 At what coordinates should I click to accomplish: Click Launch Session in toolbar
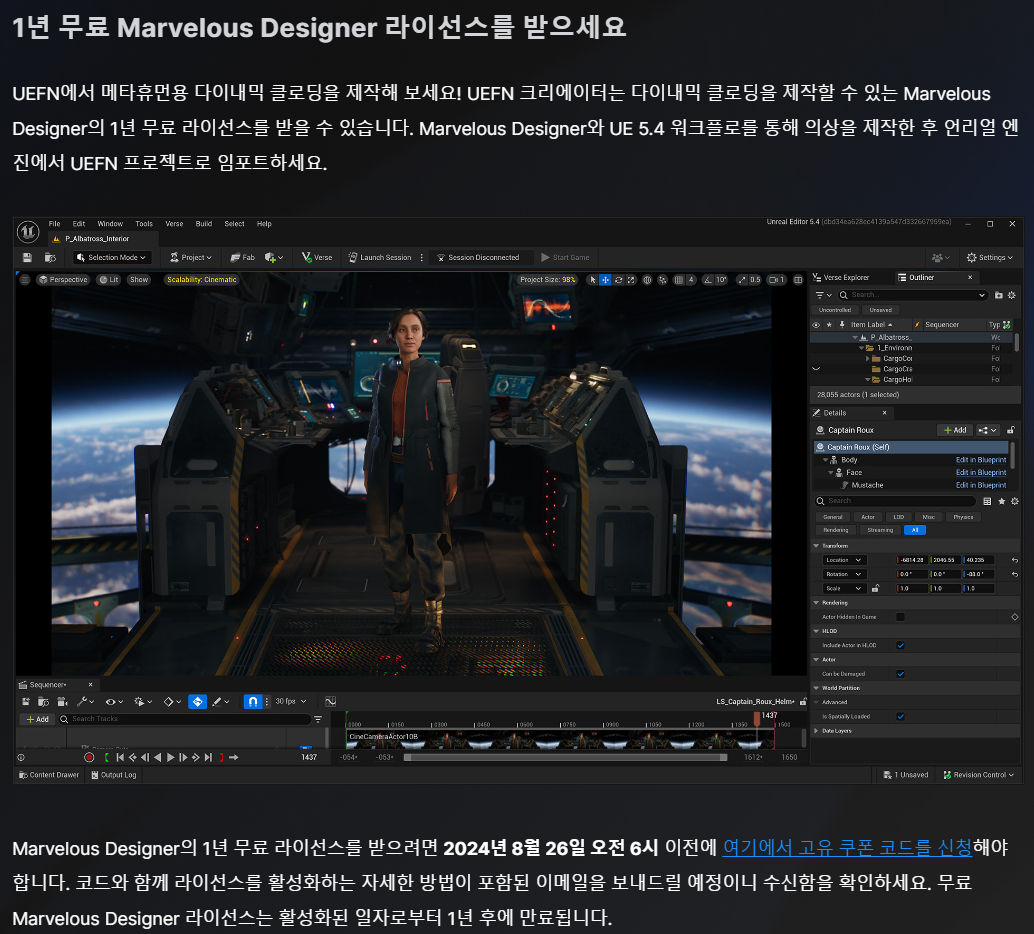pos(380,257)
